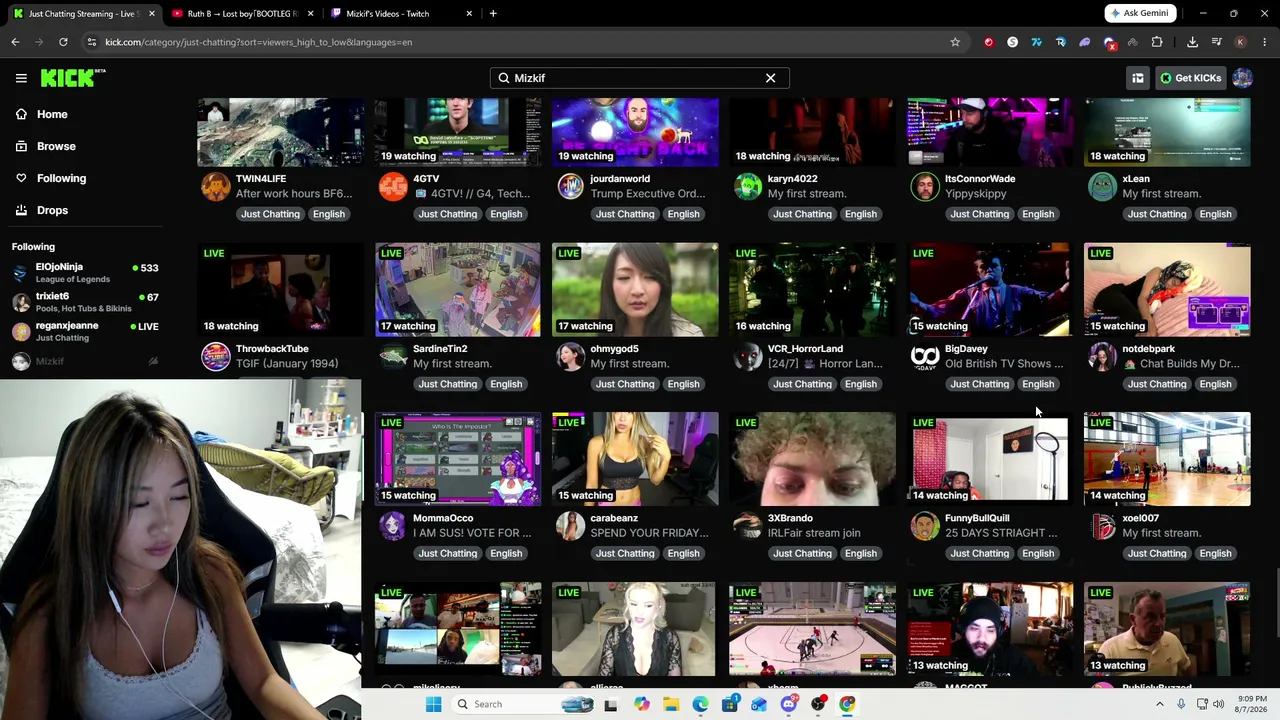Open Microsoft Edge from the taskbar
This screenshot has height=720, width=1280.
point(700,704)
